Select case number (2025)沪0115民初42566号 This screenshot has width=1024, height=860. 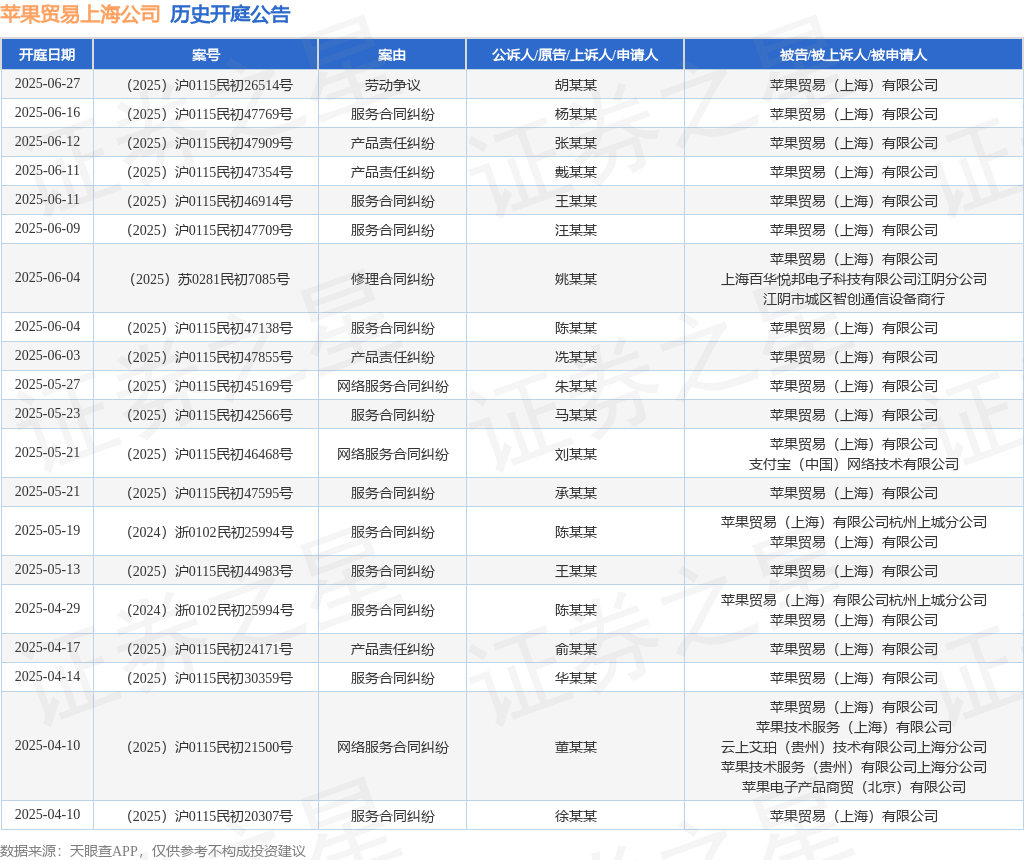pos(210,415)
